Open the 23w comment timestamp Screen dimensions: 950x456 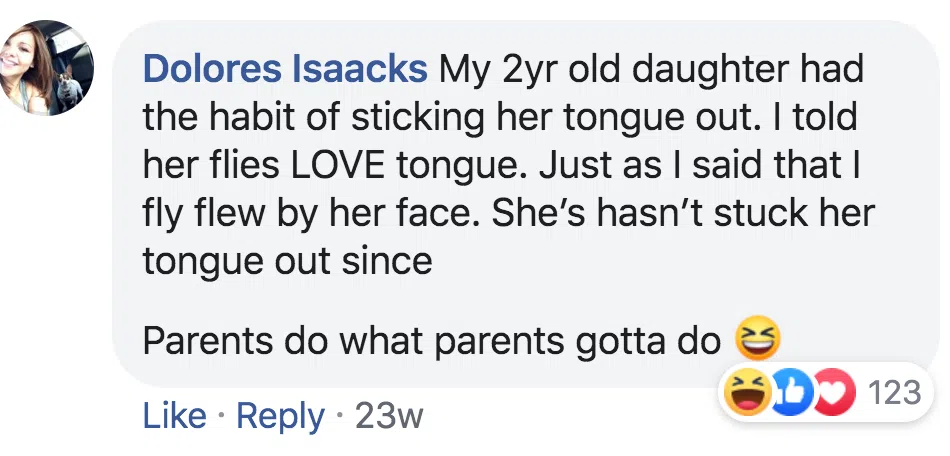click(389, 416)
